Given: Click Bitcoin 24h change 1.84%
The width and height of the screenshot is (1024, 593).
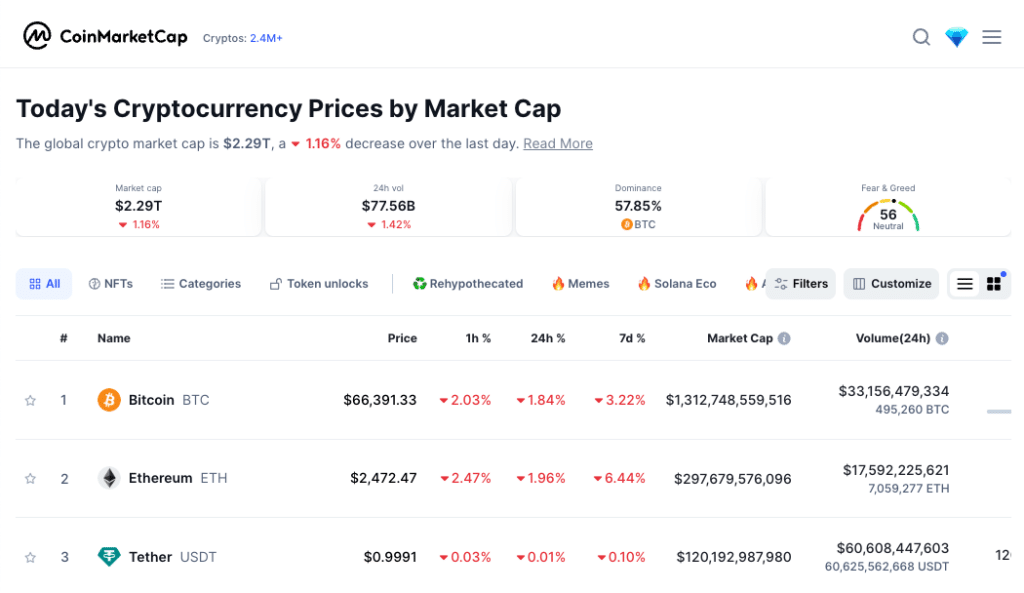Looking at the screenshot, I should [x=541, y=400].
